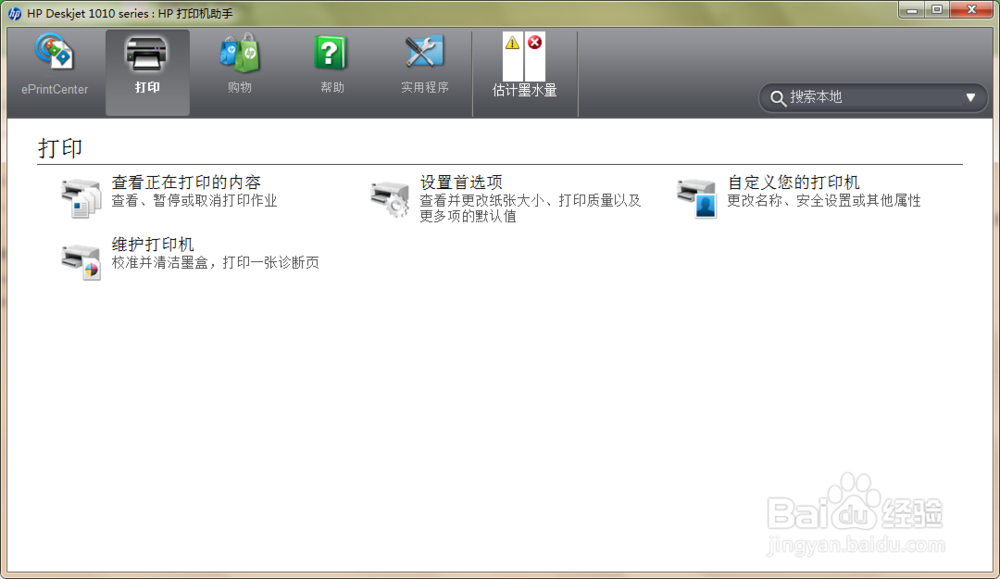Minimize the HP printer assistant window
1000x579 pixels.
tap(912, 10)
